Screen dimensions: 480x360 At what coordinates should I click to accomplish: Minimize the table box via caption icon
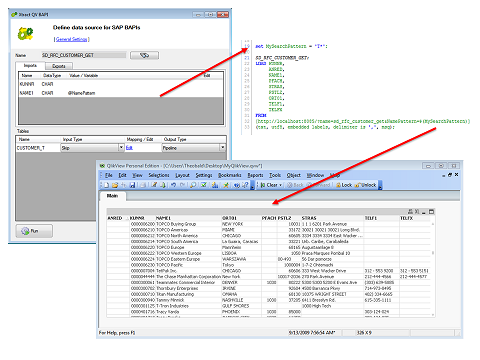(424, 212)
